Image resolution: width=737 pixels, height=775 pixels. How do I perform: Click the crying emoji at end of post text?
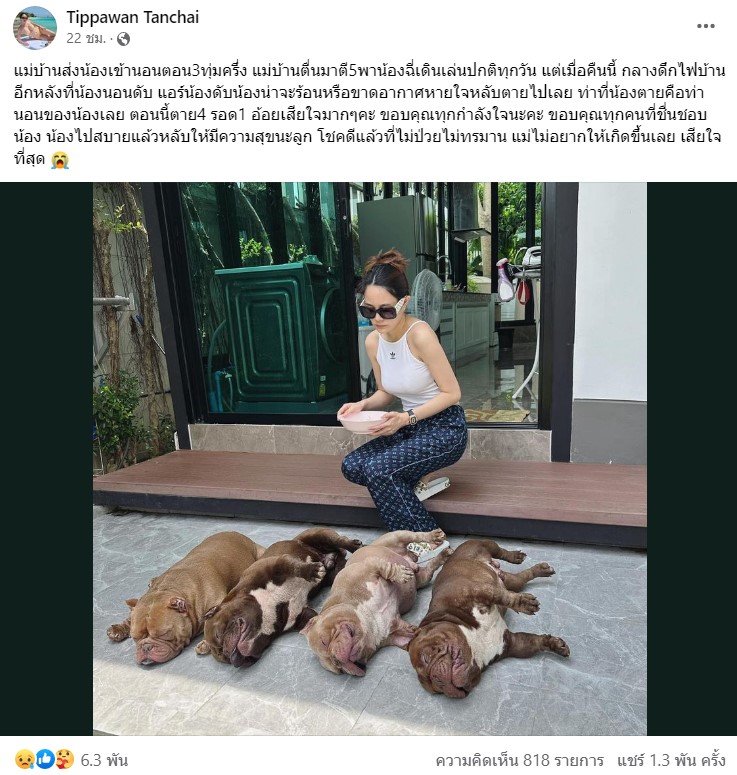(60, 160)
